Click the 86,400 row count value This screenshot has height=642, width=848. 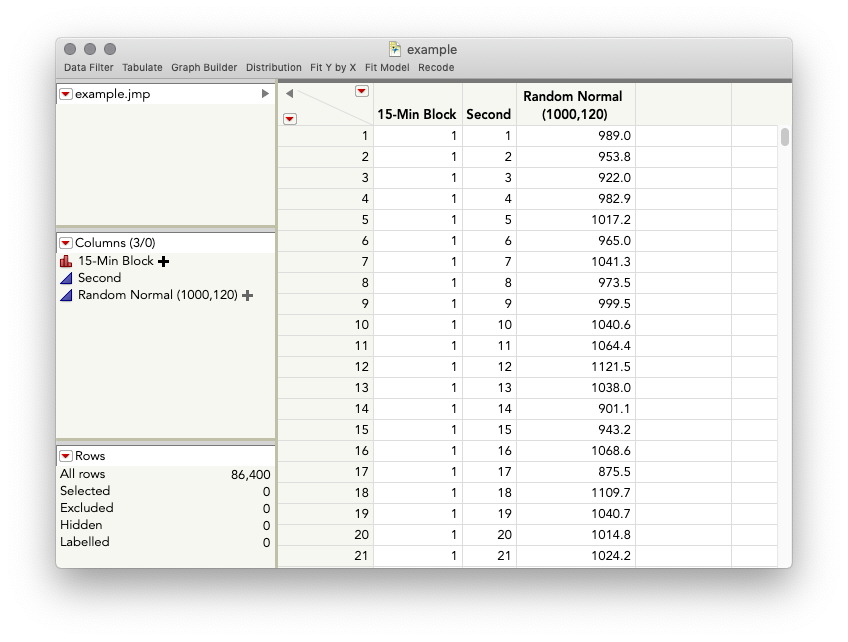(250, 475)
